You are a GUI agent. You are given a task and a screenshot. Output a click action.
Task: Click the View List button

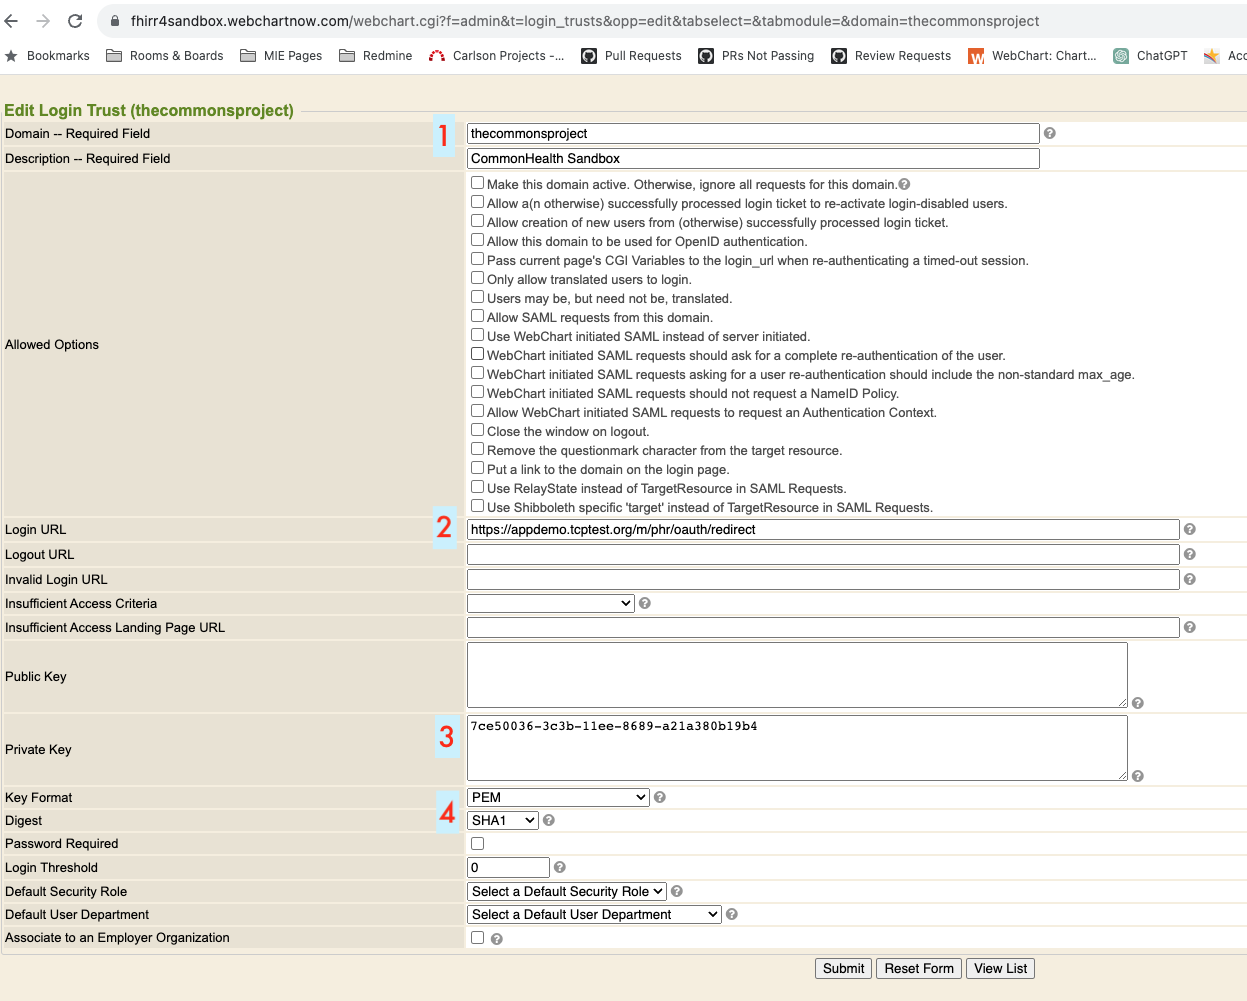point(1000,968)
